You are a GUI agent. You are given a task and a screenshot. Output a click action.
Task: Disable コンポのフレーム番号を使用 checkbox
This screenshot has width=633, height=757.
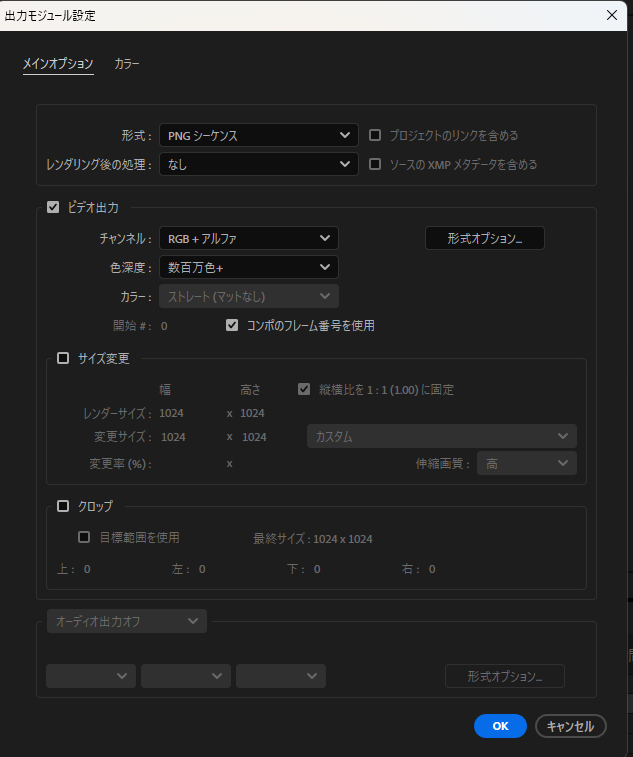coord(232,325)
